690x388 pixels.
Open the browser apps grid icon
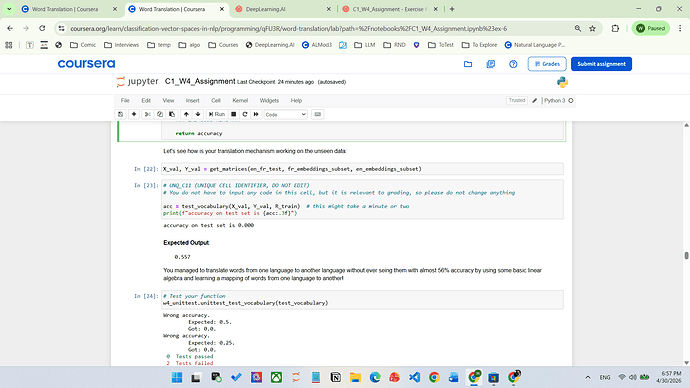click(9, 45)
